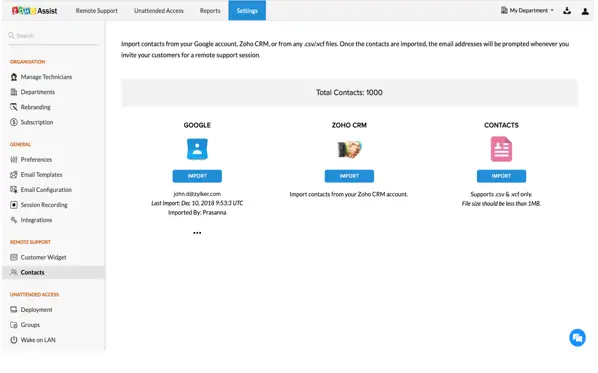Click the Last Import date text
Image resolution: width=598 pixels, height=373 pixels.
pos(197,203)
